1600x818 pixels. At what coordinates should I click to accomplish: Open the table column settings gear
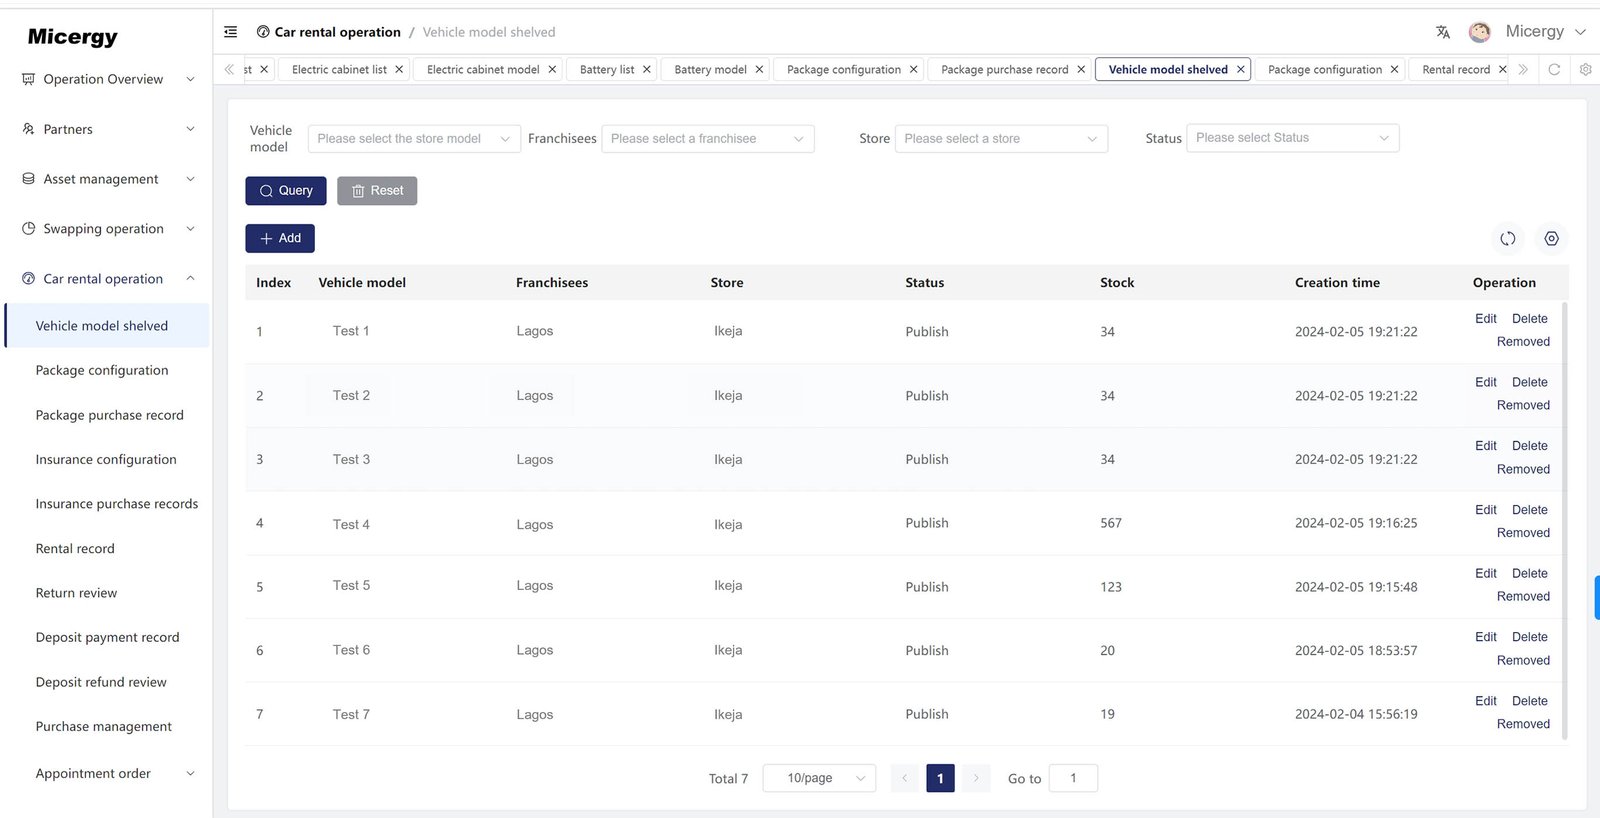[x=1551, y=239]
